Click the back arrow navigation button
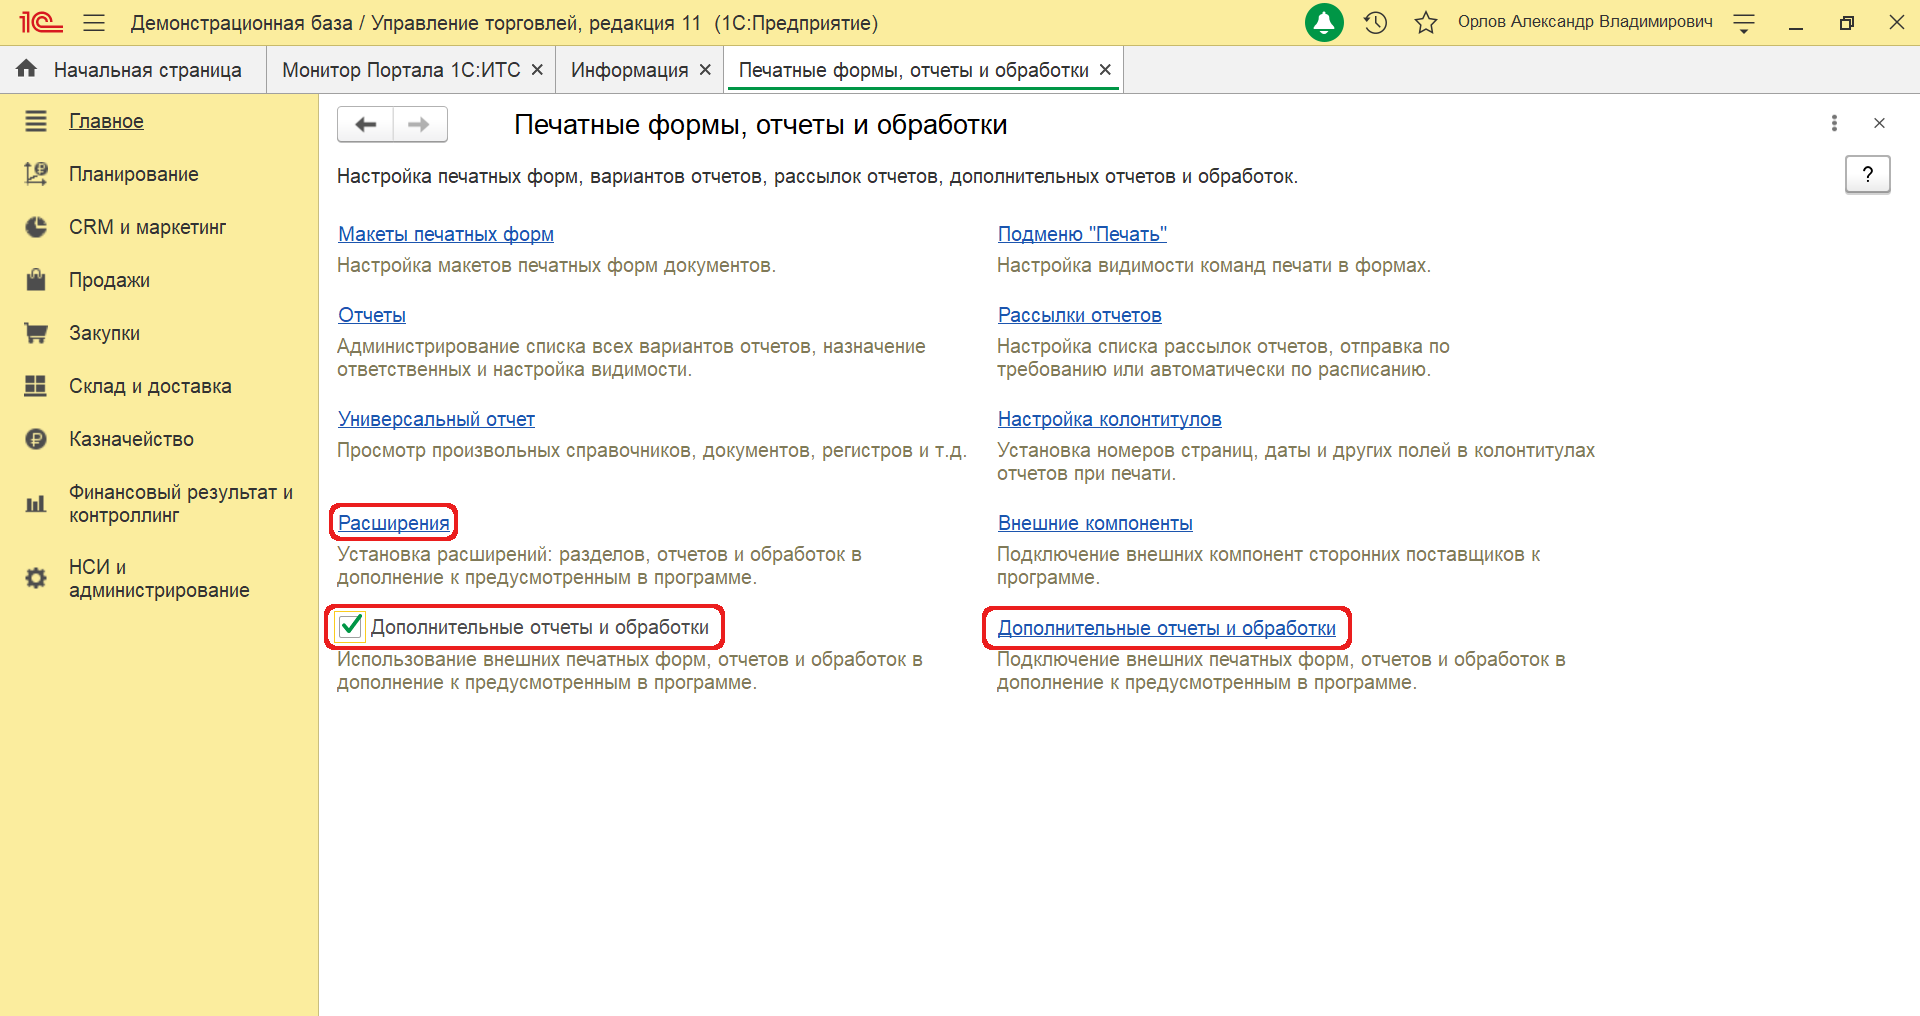 [x=365, y=125]
